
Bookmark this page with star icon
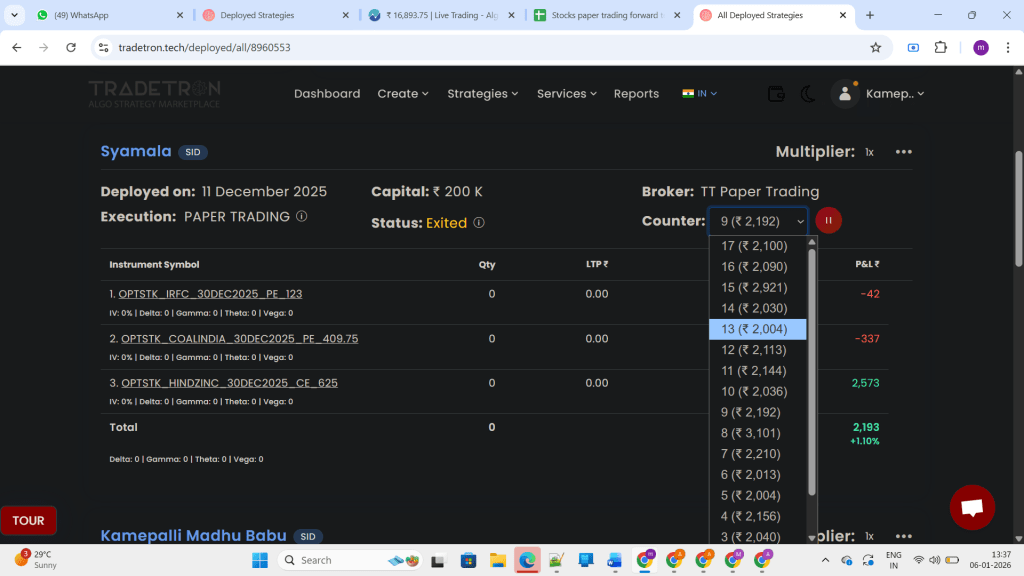876,47
